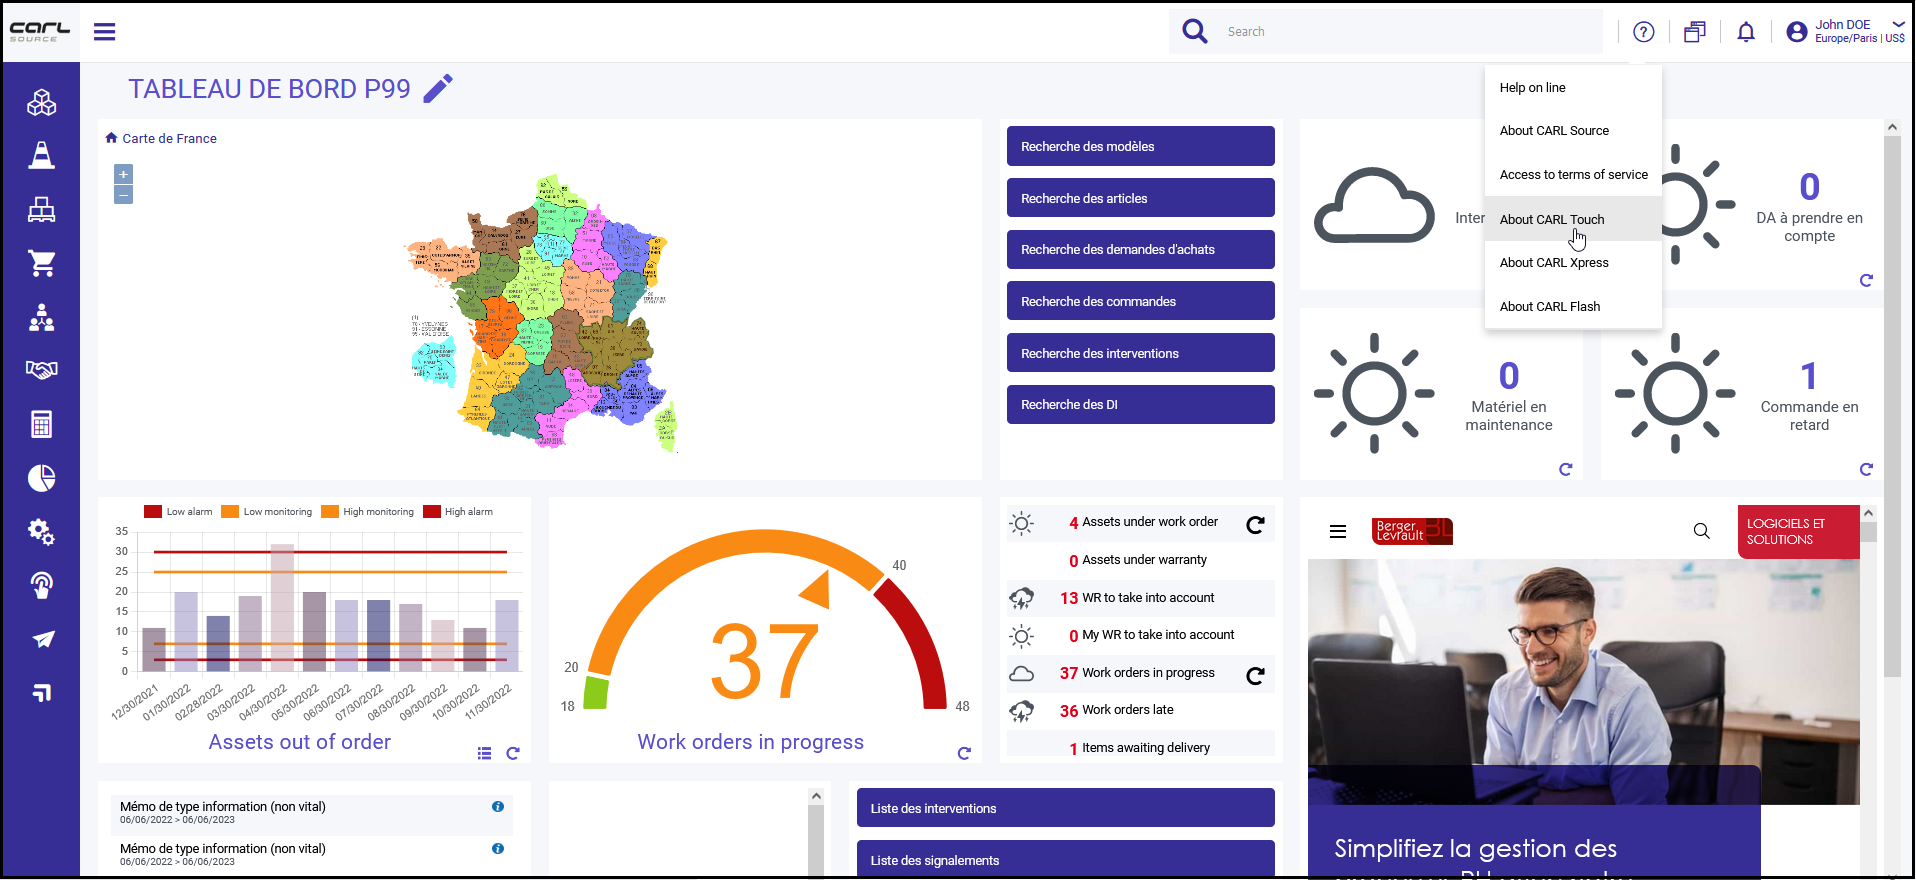Toggle the Low monitoring legend series
The image size is (1916, 880).
pyautogui.click(x=267, y=512)
